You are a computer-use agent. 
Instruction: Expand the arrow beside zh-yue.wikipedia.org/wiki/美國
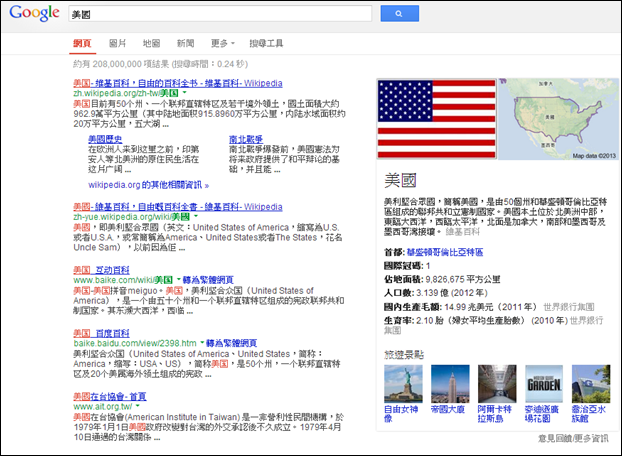[196, 217]
